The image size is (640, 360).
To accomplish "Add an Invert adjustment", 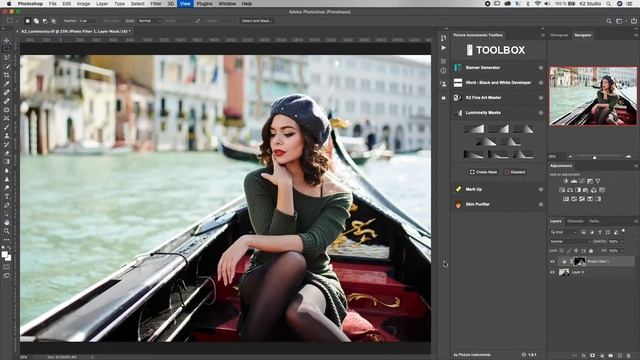I will (566, 199).
